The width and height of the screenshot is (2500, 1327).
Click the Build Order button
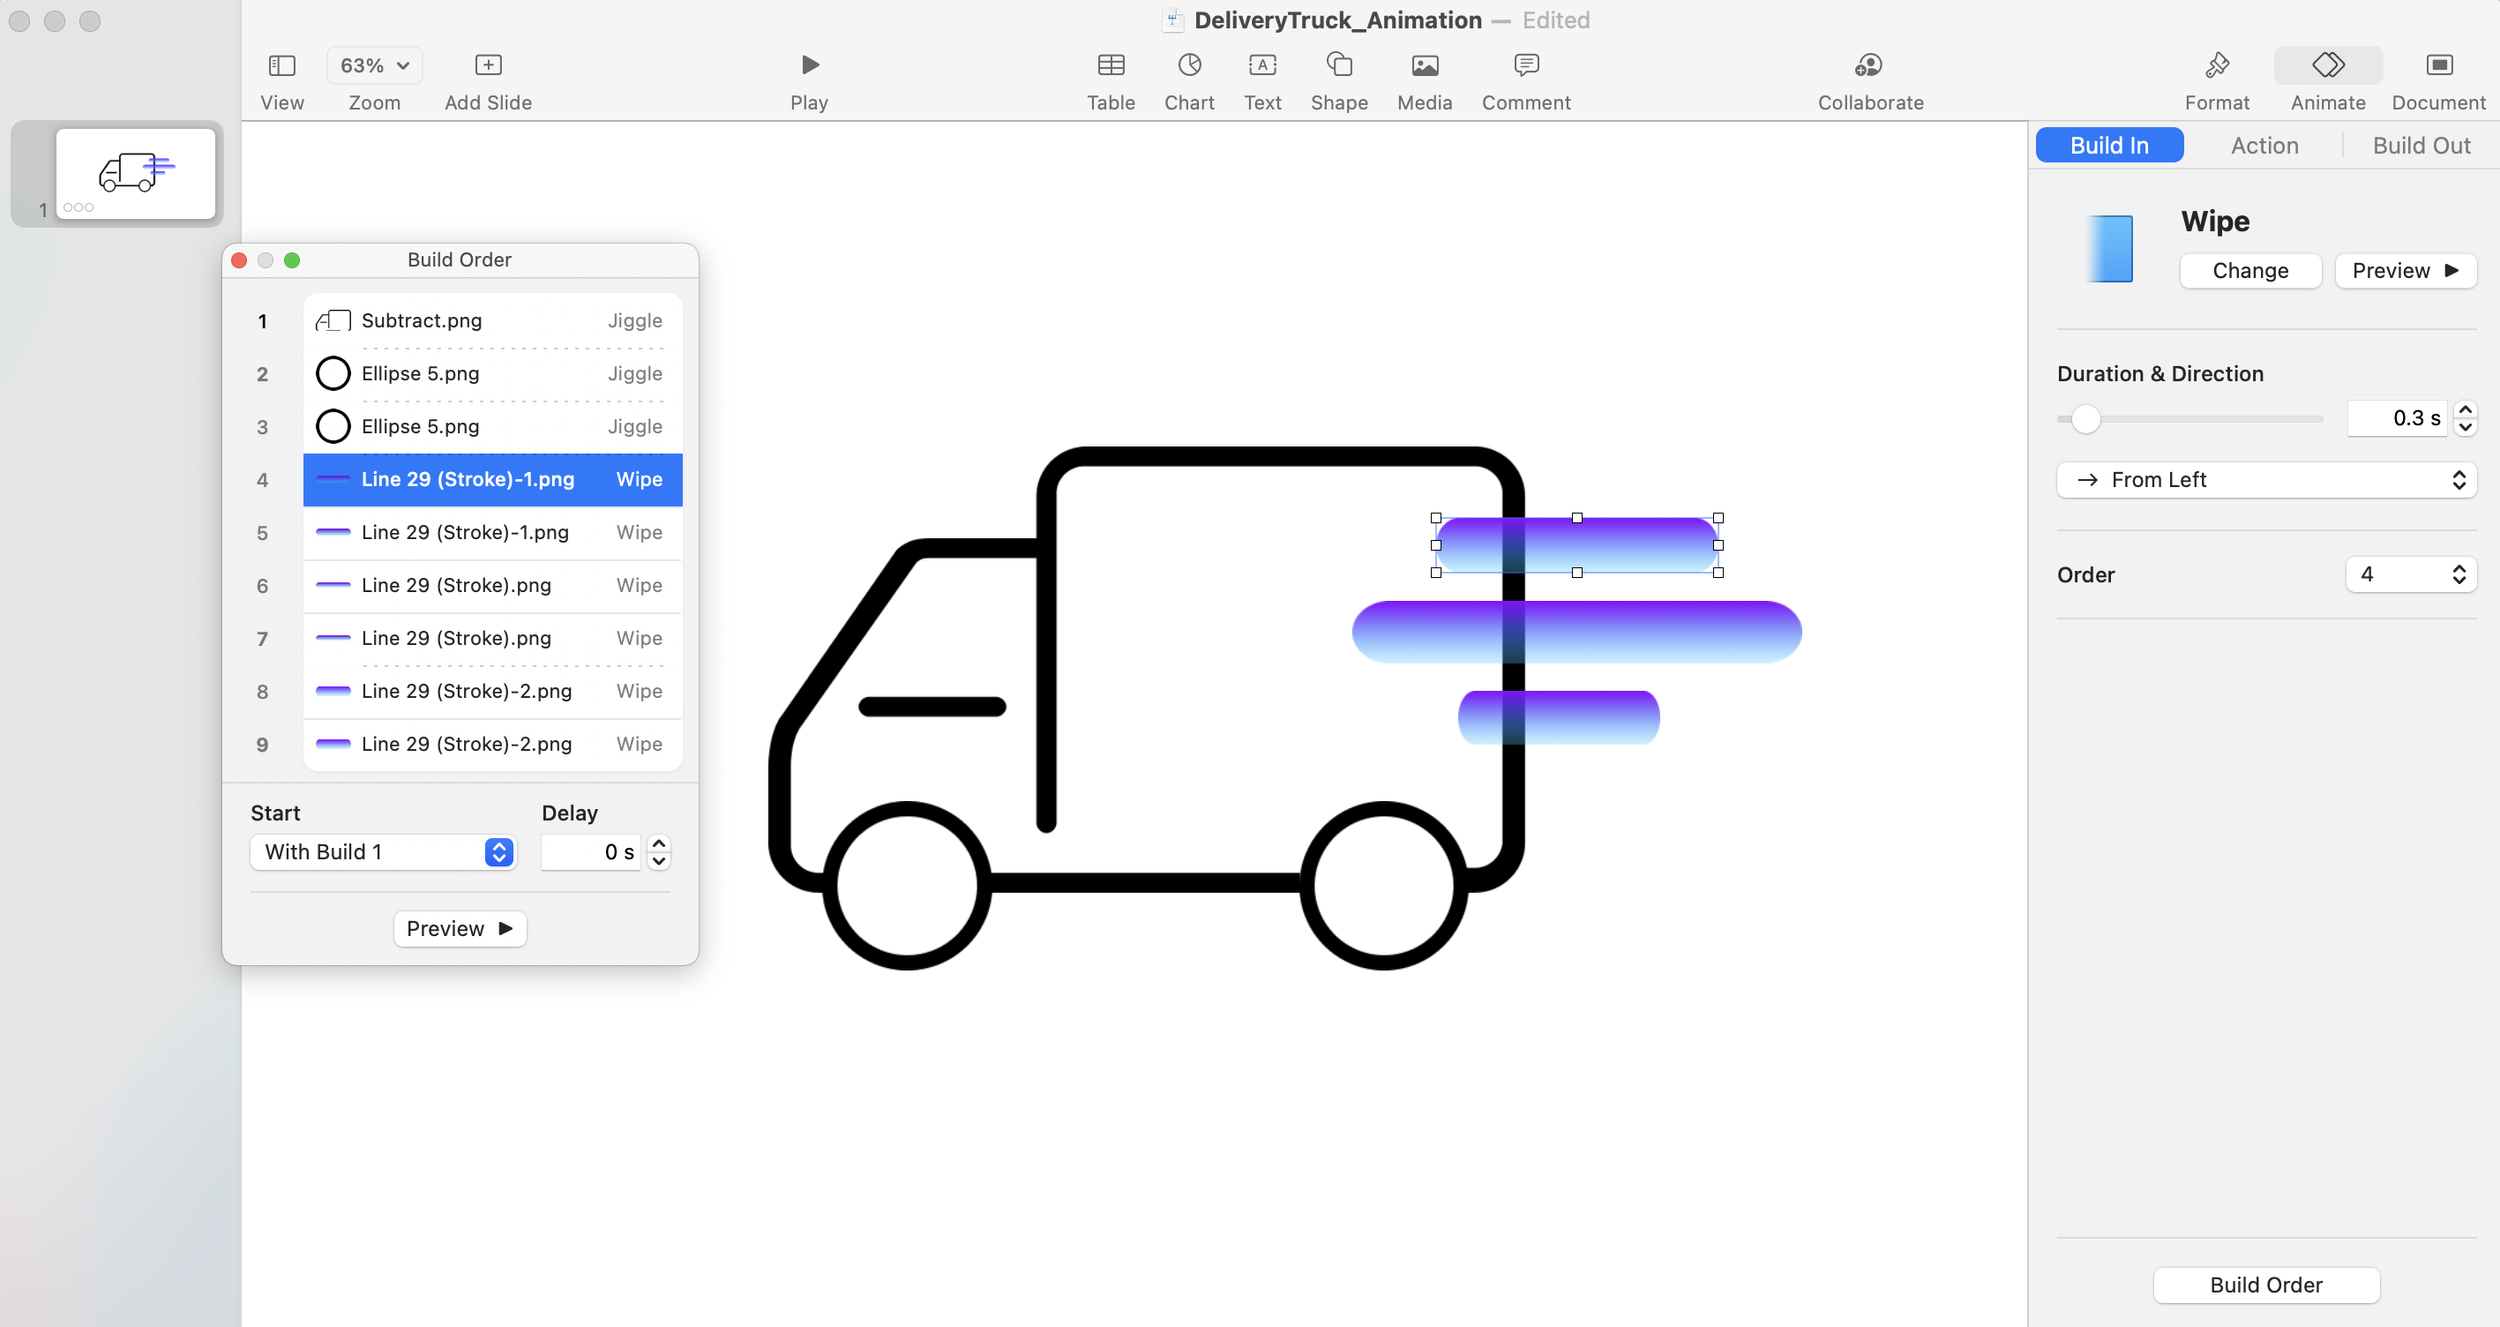(2266, 1285)
